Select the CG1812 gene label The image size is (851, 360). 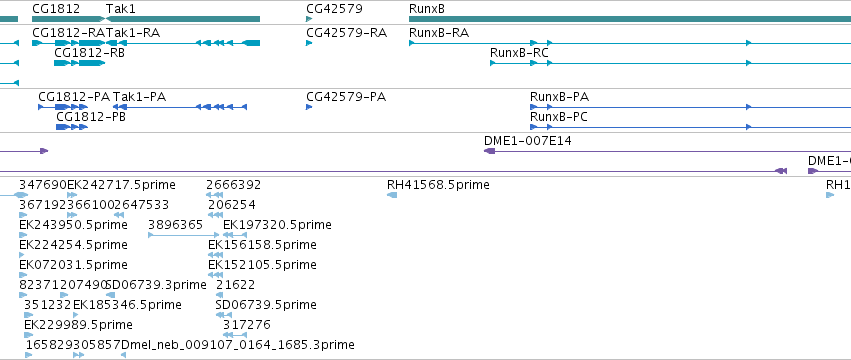click(x=56, y=9)
